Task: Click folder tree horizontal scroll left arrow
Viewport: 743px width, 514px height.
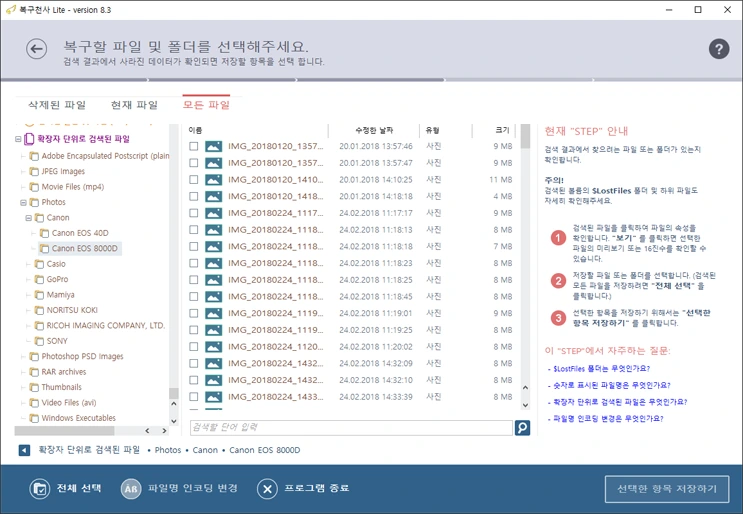Action: coord(147,431)
